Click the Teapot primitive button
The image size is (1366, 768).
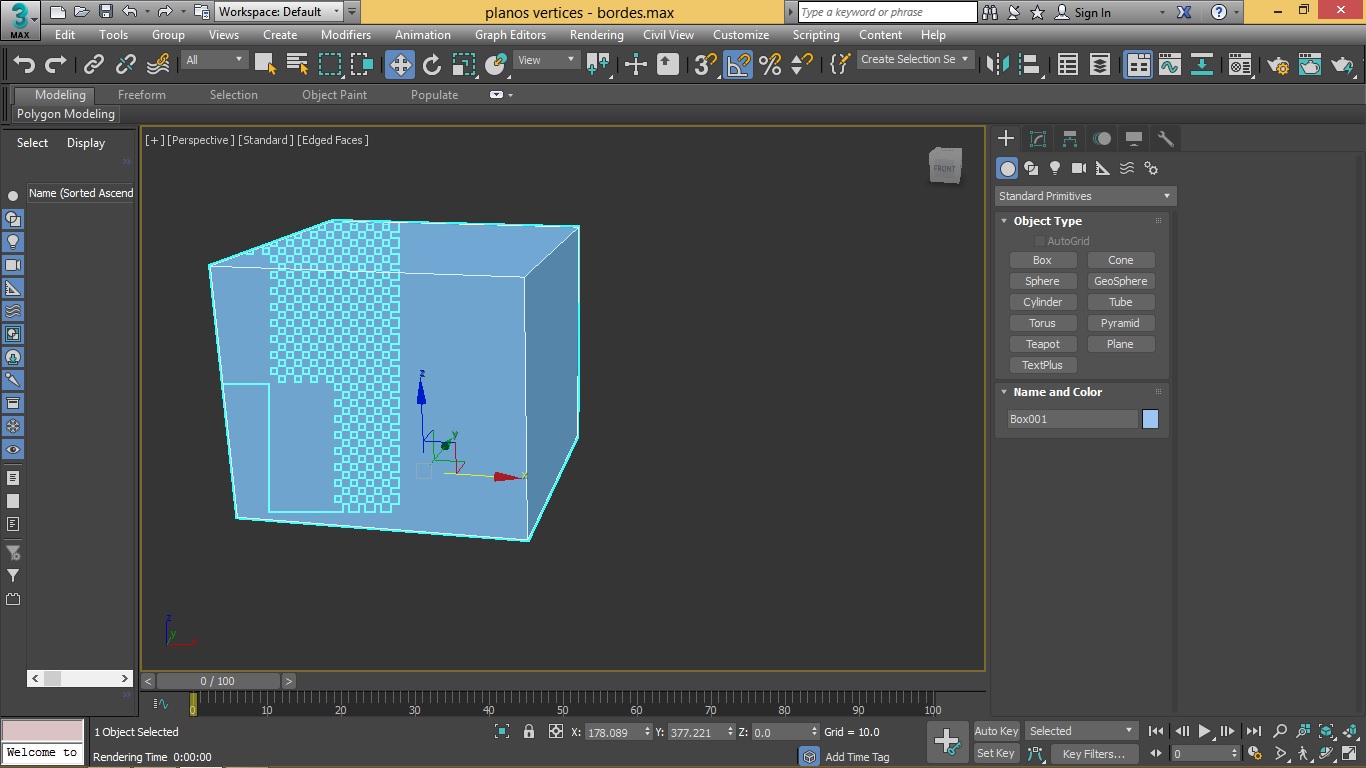[x=1042, y=344]
